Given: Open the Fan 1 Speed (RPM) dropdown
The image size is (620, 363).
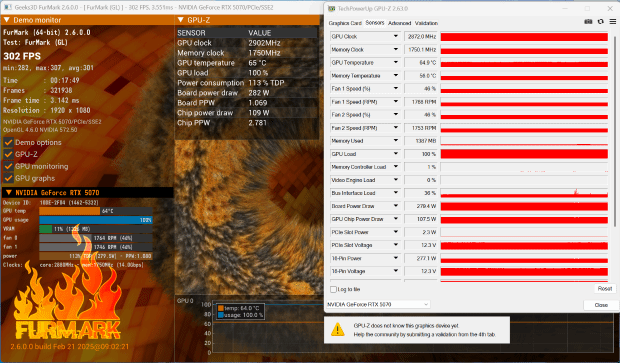Looking at the screenshot, I should [395, 102].
